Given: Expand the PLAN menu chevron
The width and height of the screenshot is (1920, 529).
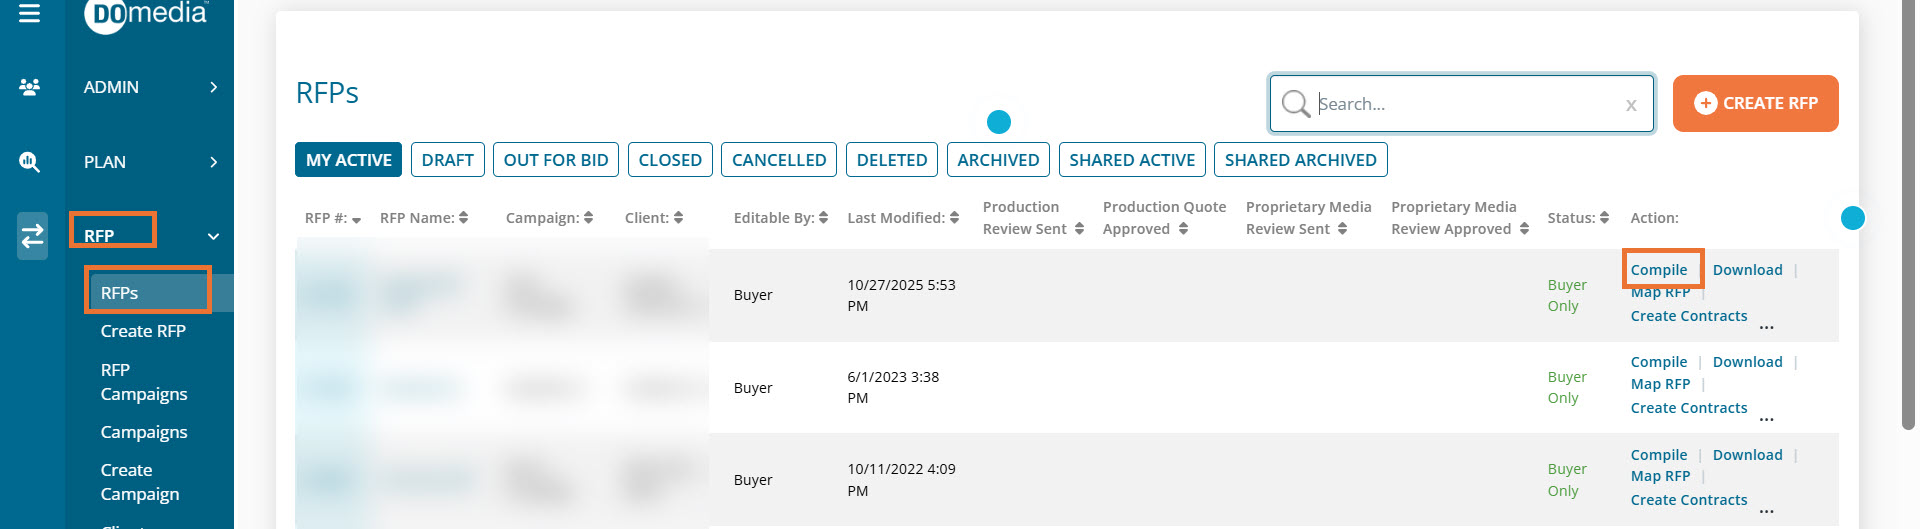Looking at the screenshot, I should pyautogui.click(x=213, y=162).
